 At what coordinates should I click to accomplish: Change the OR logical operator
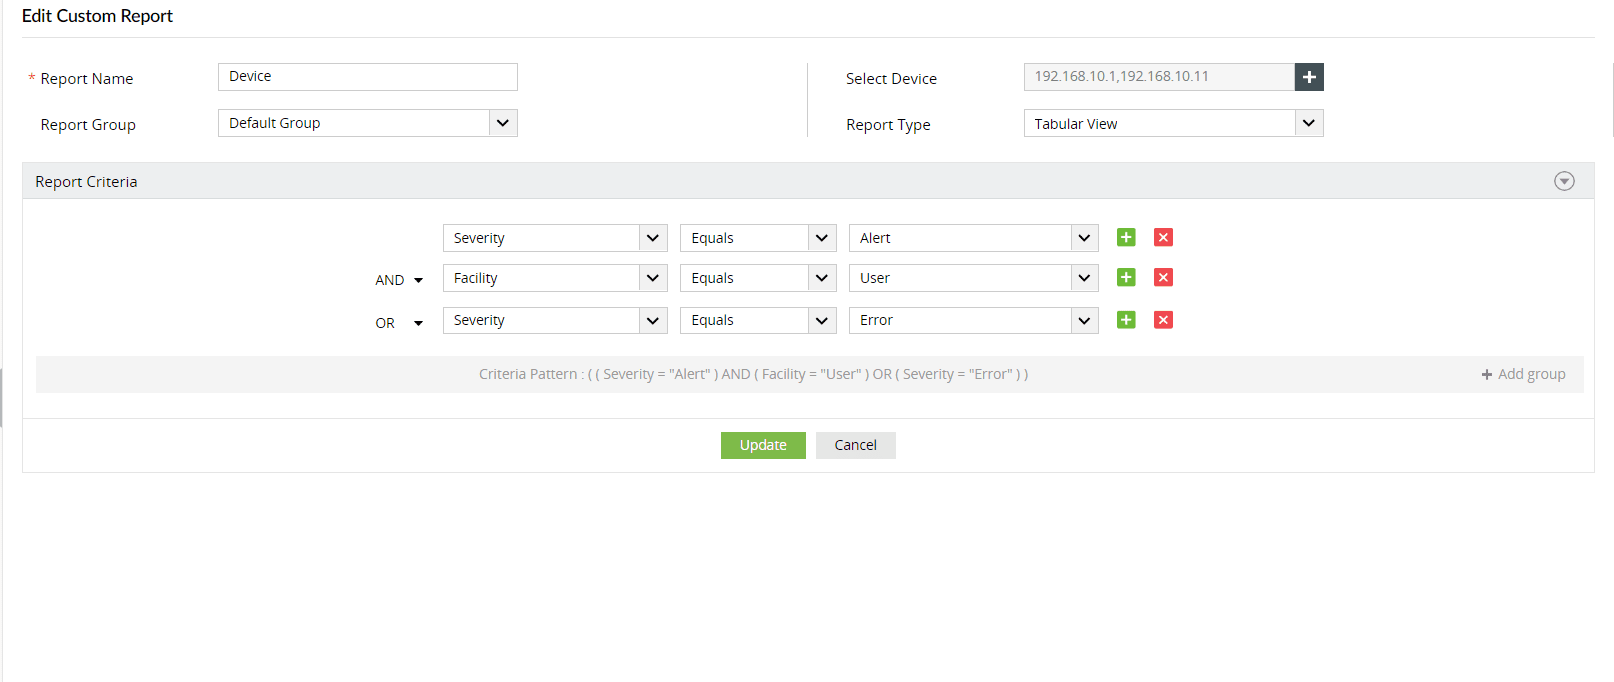[399, 323]
